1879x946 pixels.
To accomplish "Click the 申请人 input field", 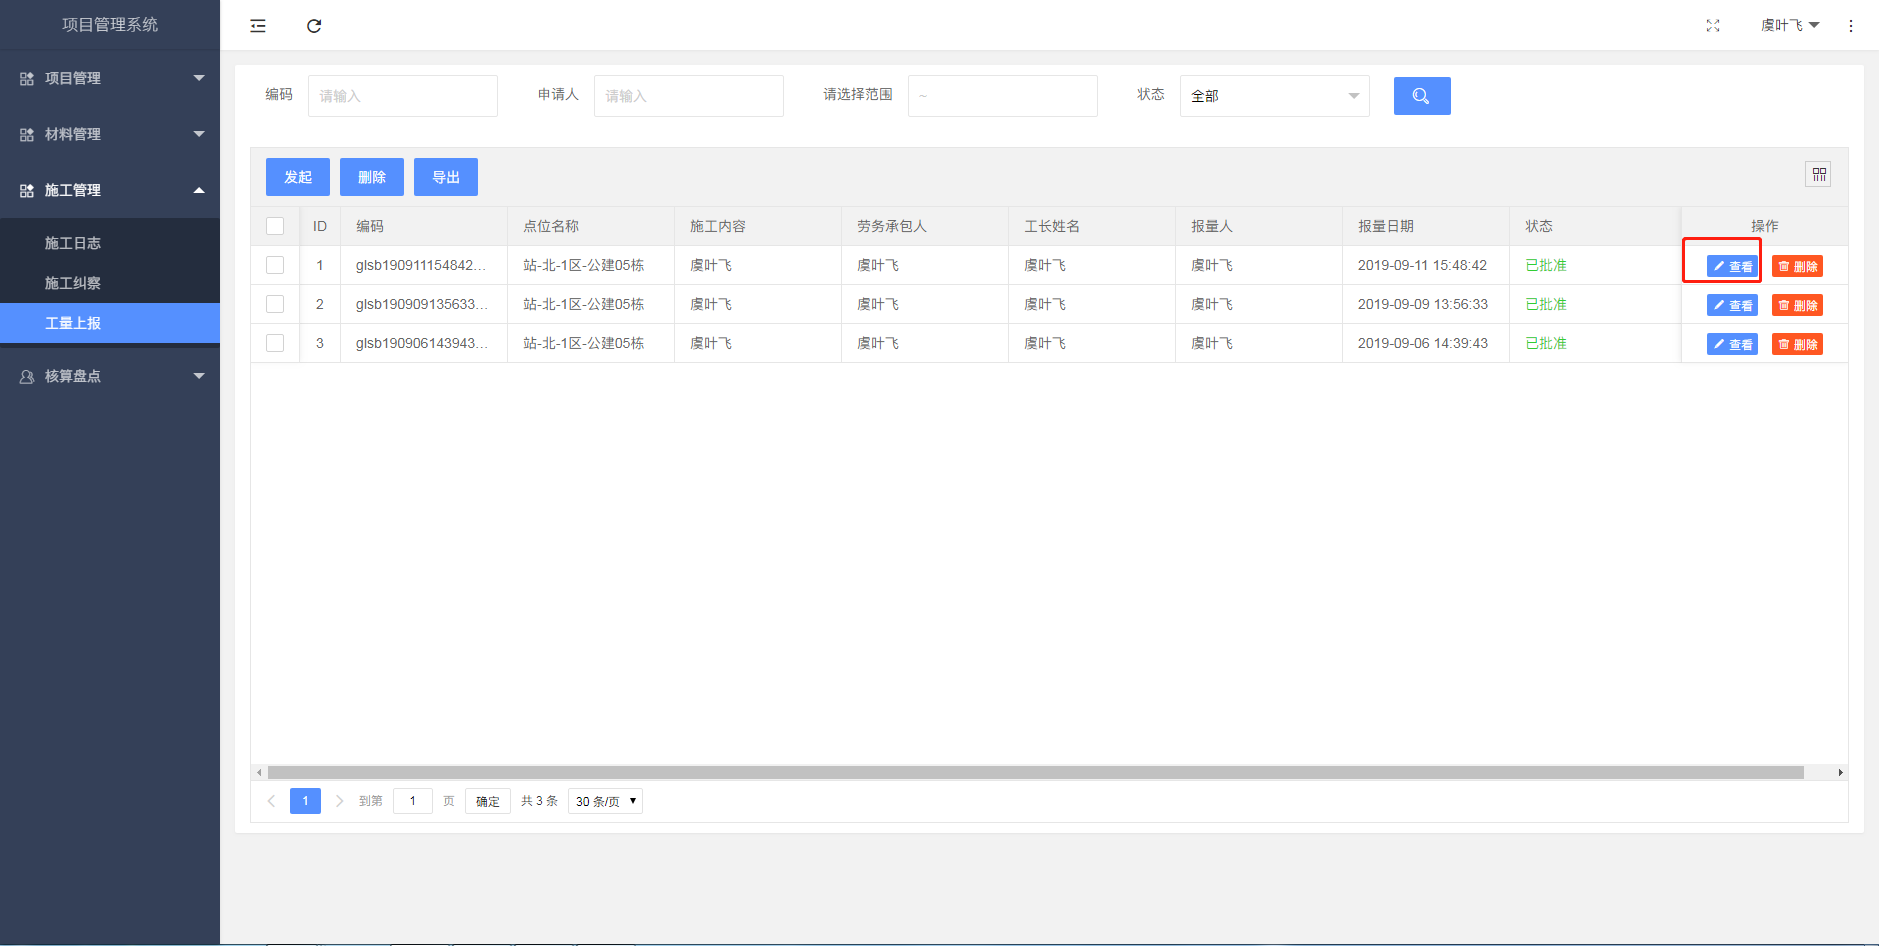I will (x=689, y=96).
